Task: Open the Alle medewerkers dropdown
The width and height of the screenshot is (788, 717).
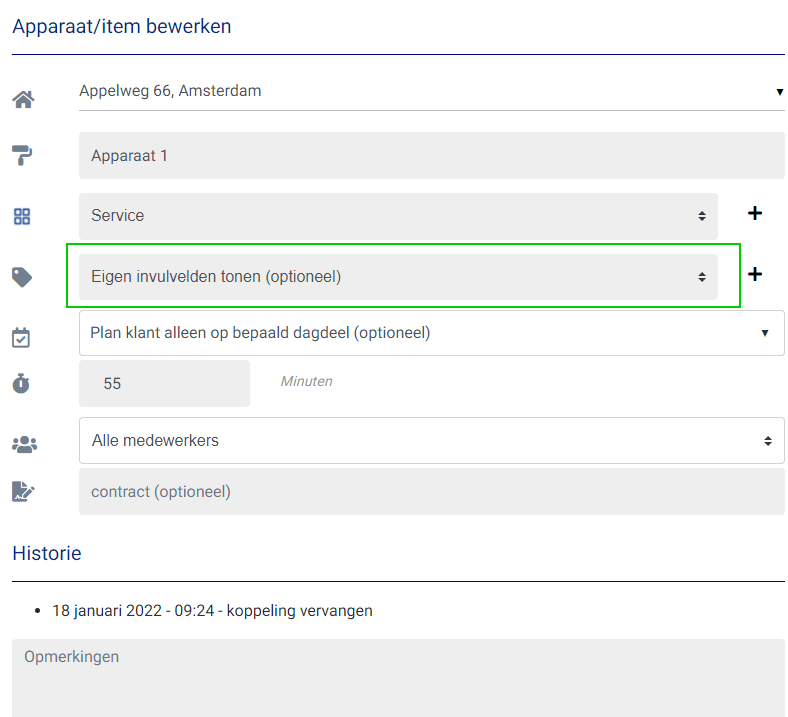Action: click(x=431, y=440)
